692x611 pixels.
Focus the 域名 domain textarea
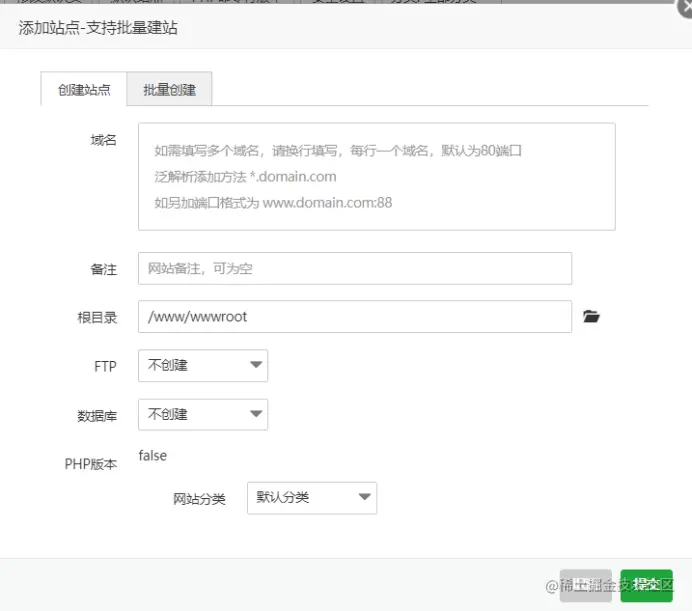click(x=376, y=177)
